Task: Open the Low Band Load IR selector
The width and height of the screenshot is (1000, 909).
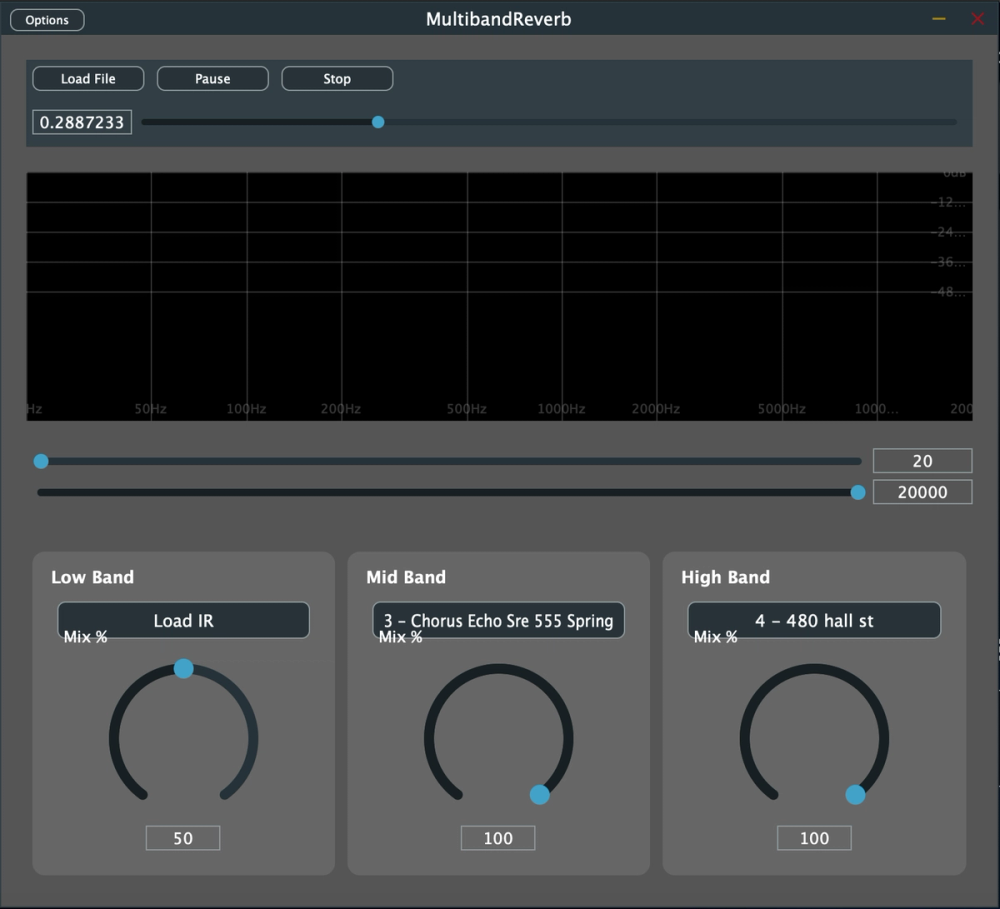Action: click(x=183, y=620)
